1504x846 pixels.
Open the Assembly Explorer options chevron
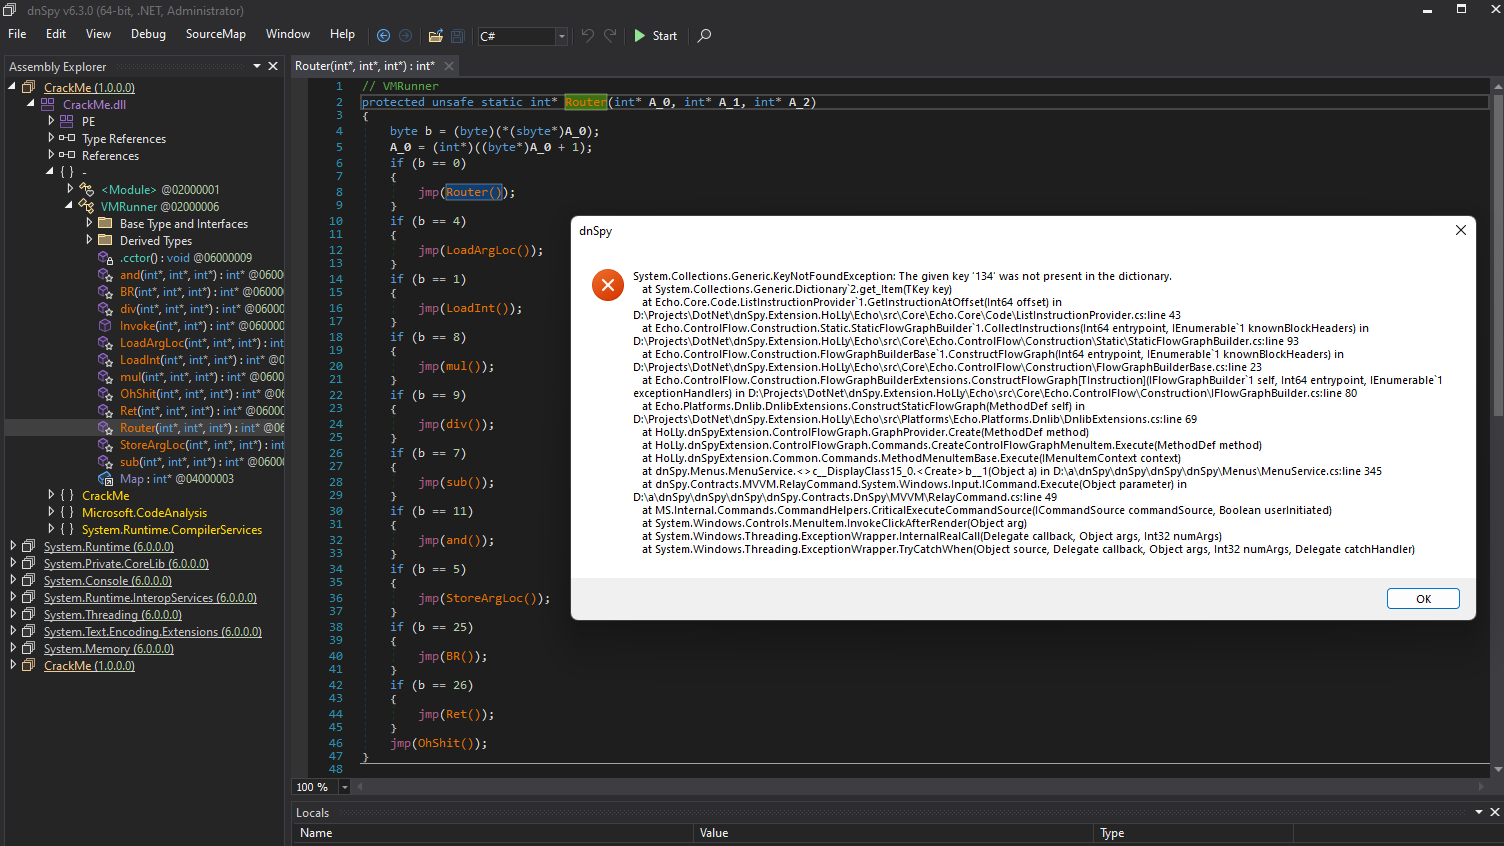[256, 66]
